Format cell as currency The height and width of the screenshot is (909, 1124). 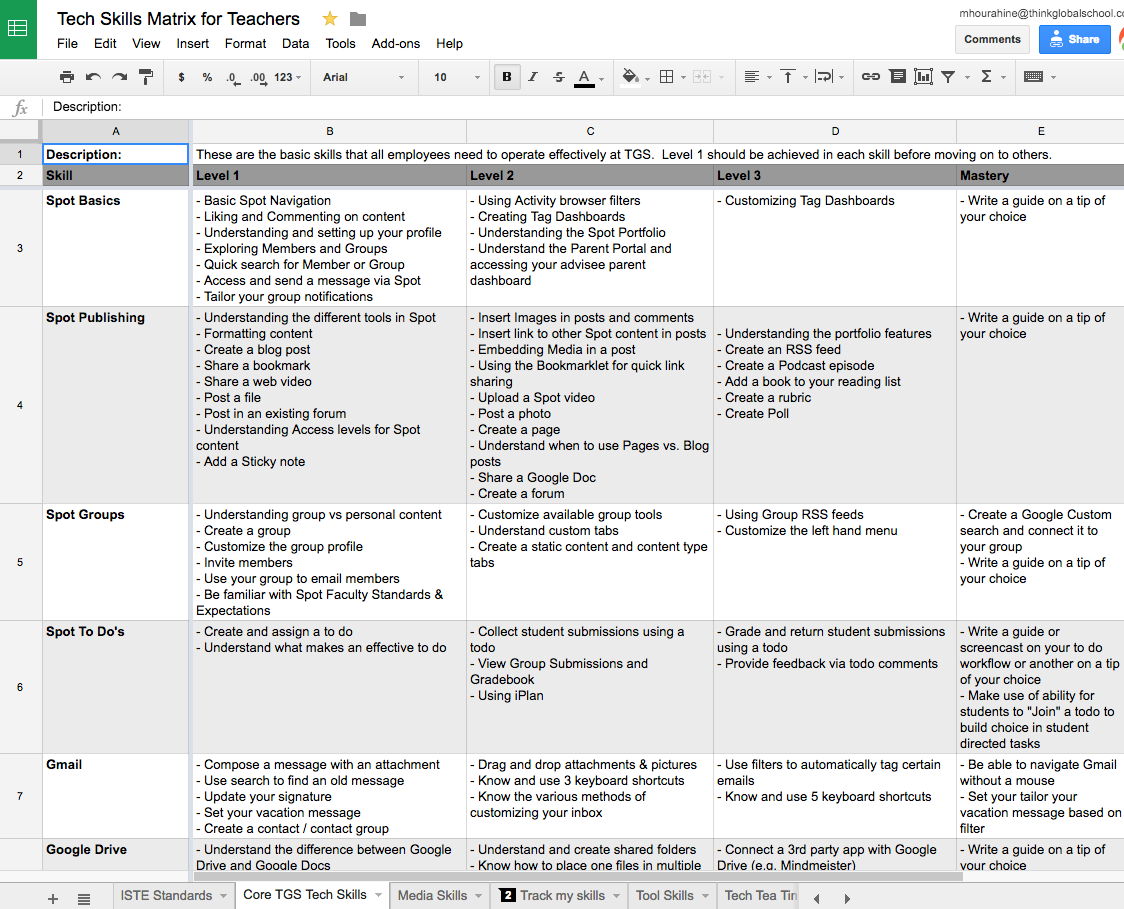click(x=181, y=77)
